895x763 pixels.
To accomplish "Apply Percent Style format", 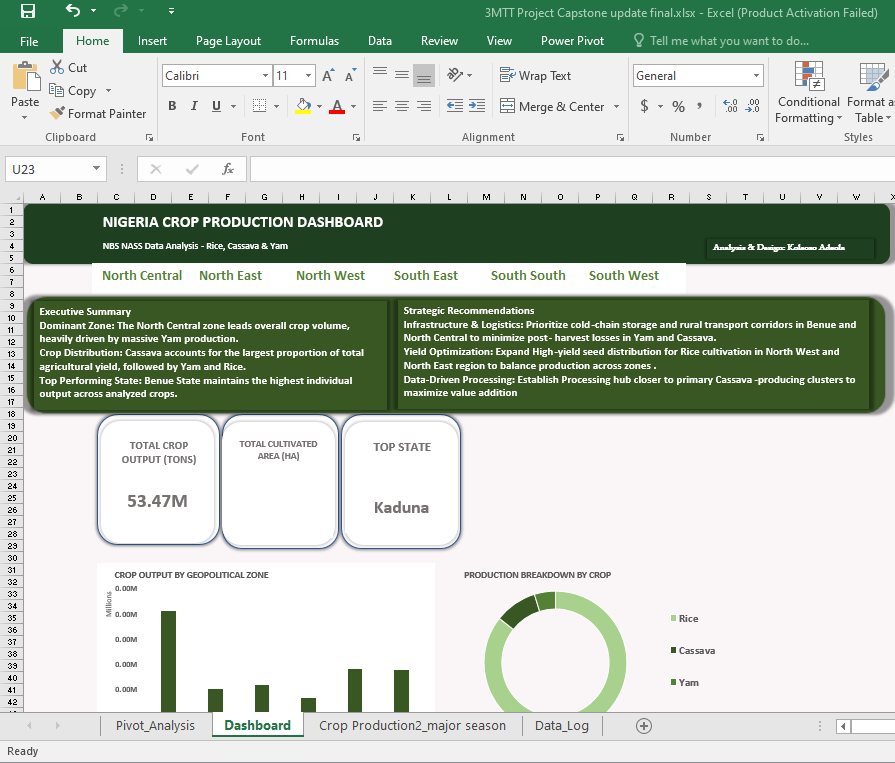I will click(x=678, y=106).
